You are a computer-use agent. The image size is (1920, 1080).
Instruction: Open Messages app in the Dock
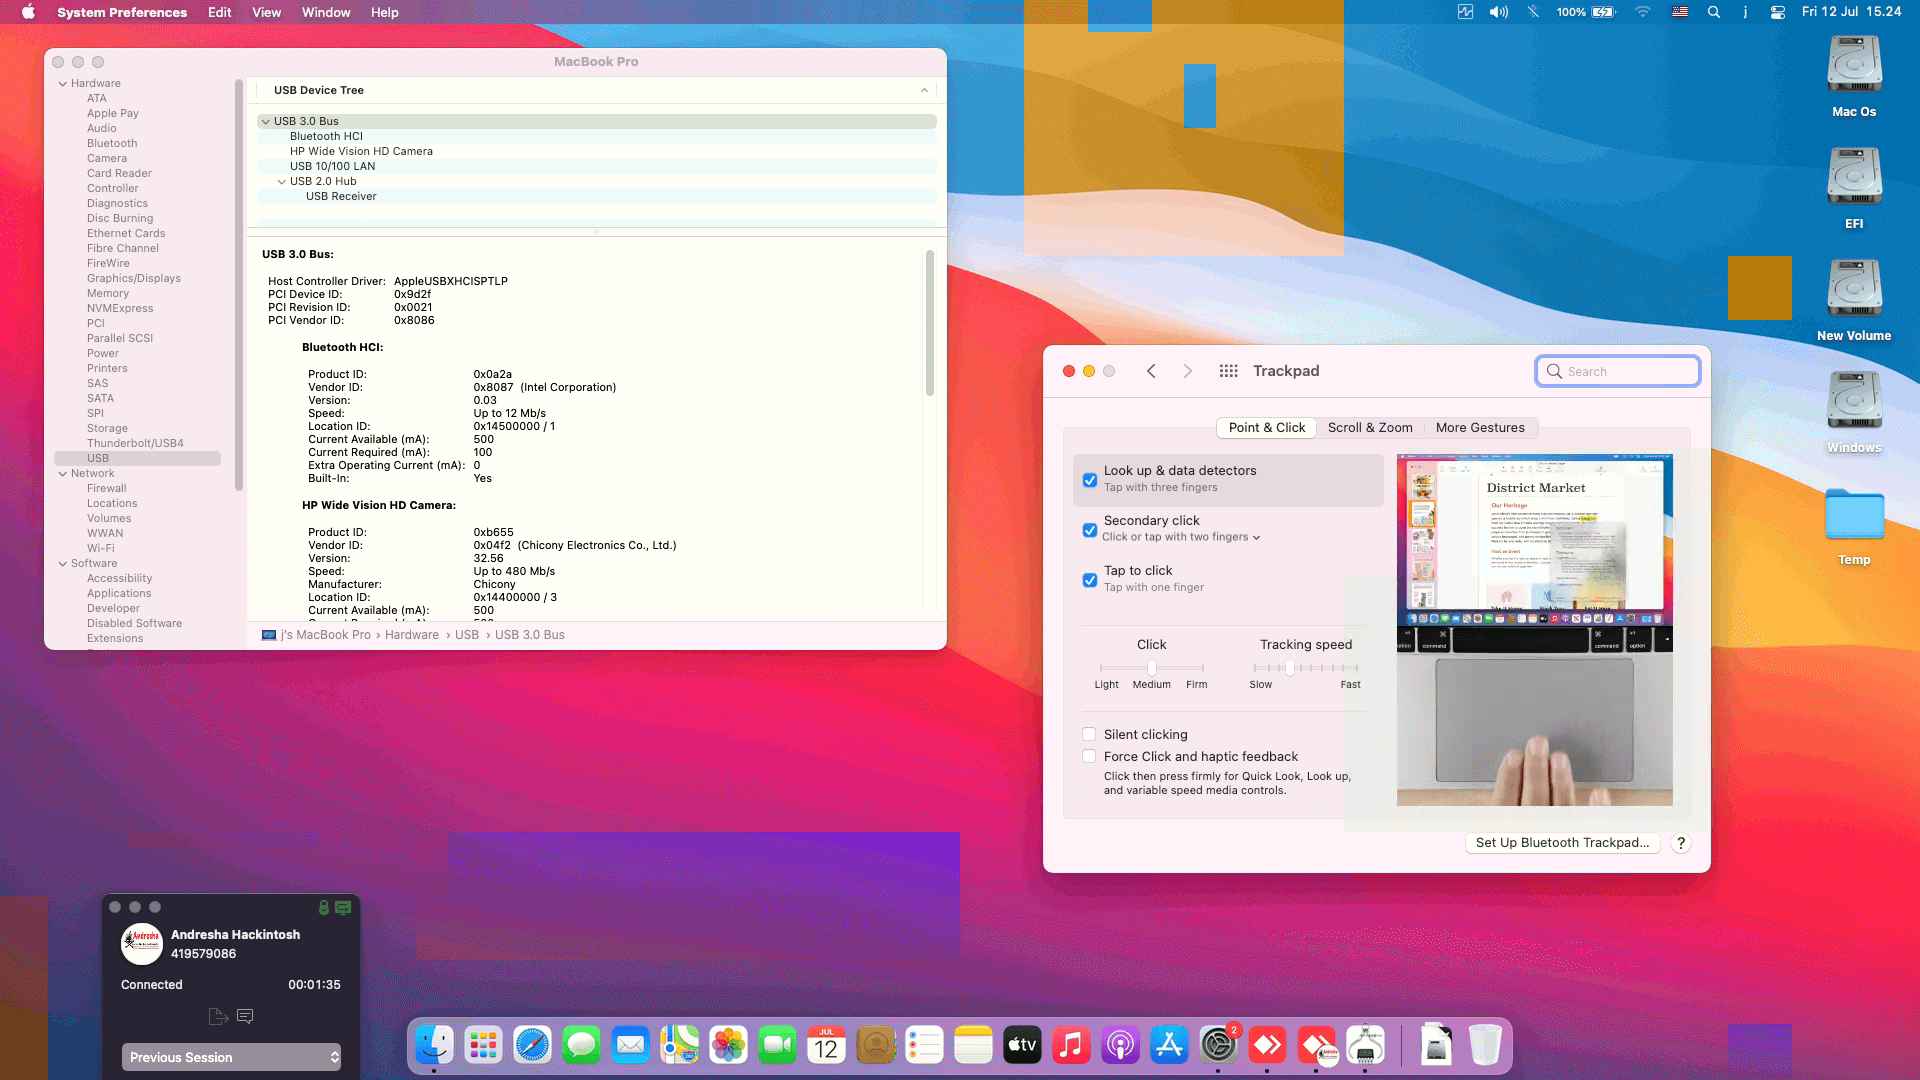pos(581,1046)
